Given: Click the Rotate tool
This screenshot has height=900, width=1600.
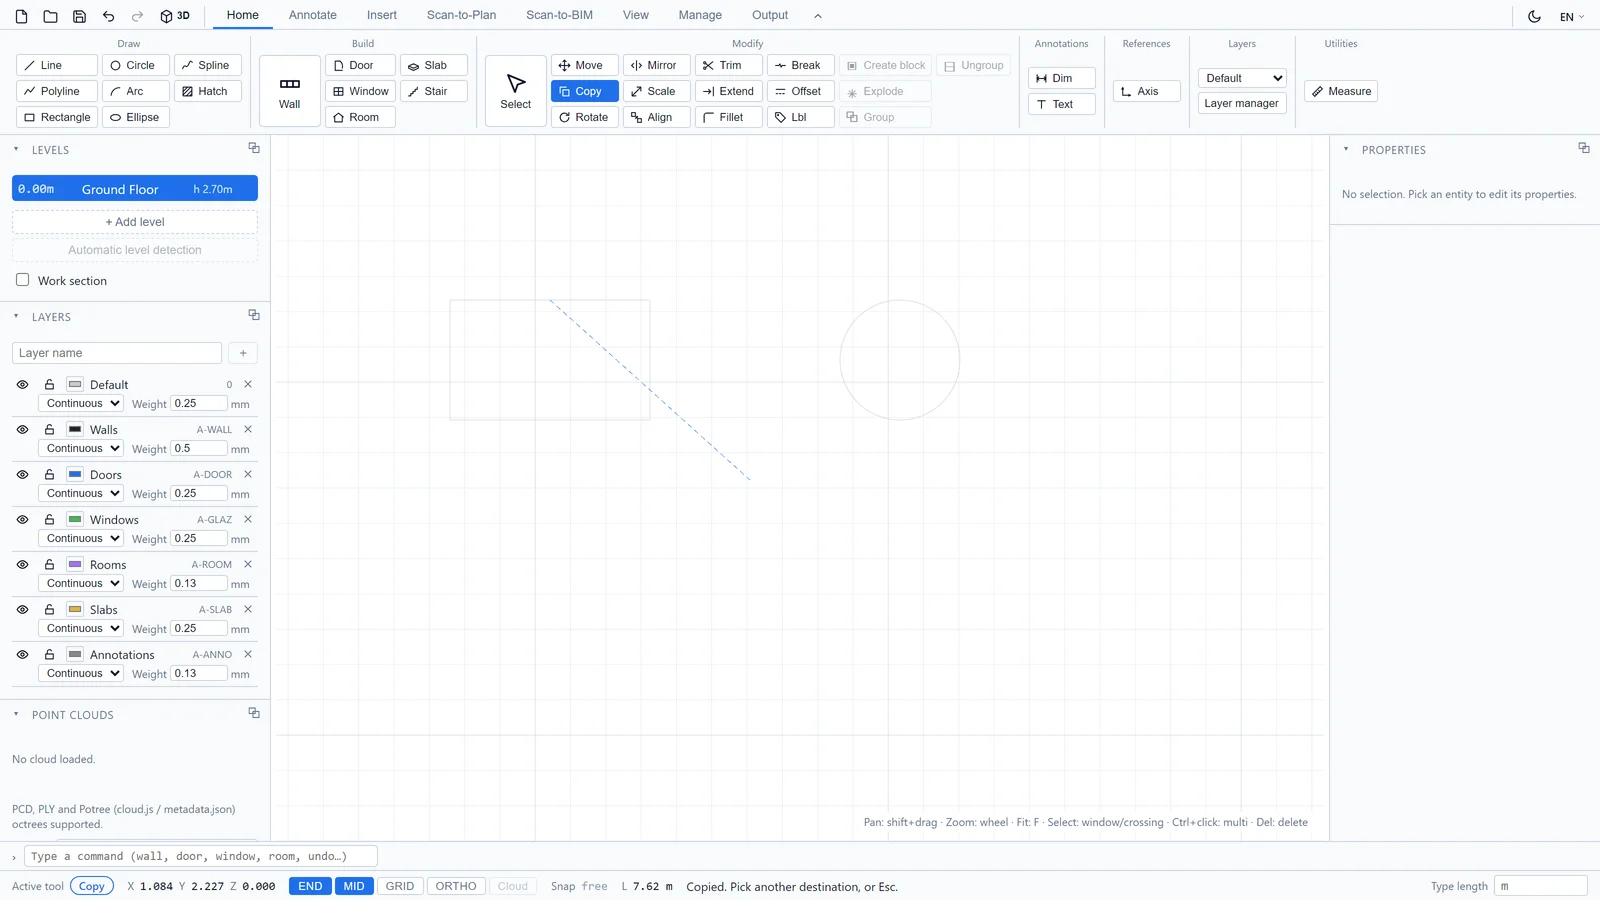Looking at the screenshot, I should pos(585,117).
